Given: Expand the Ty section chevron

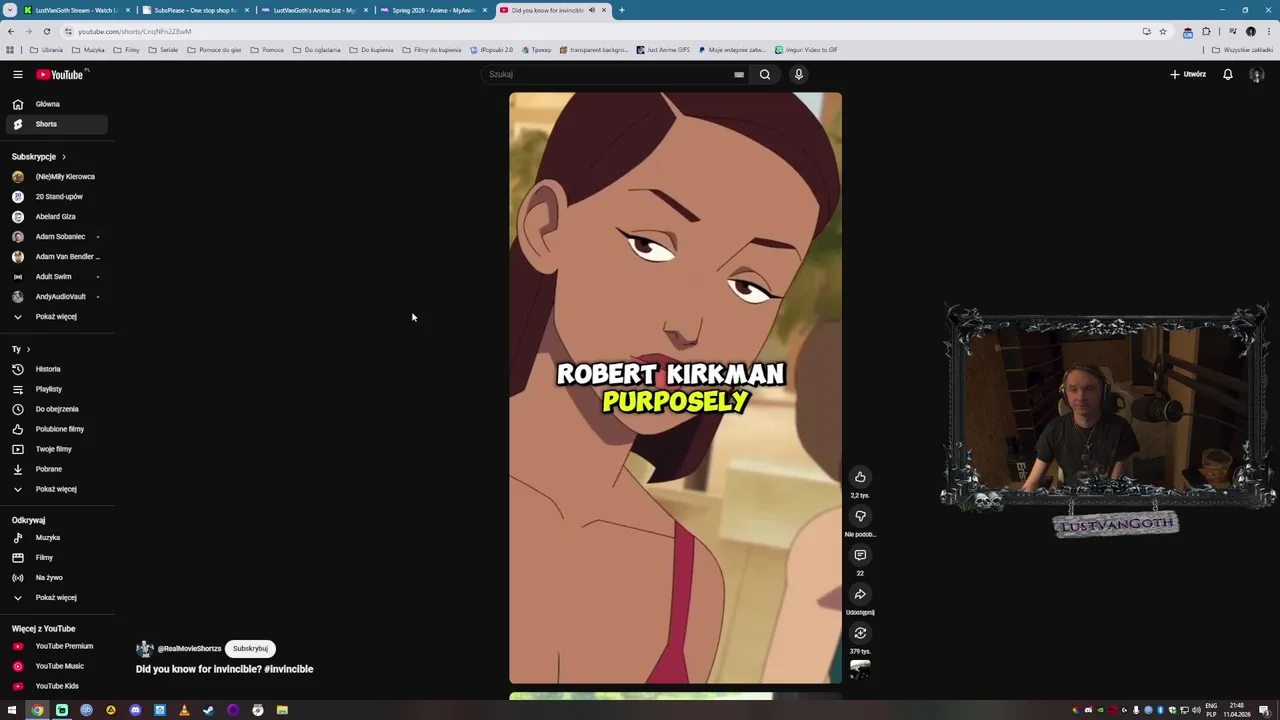Looking at the screenshot, I should pos(28,349).
